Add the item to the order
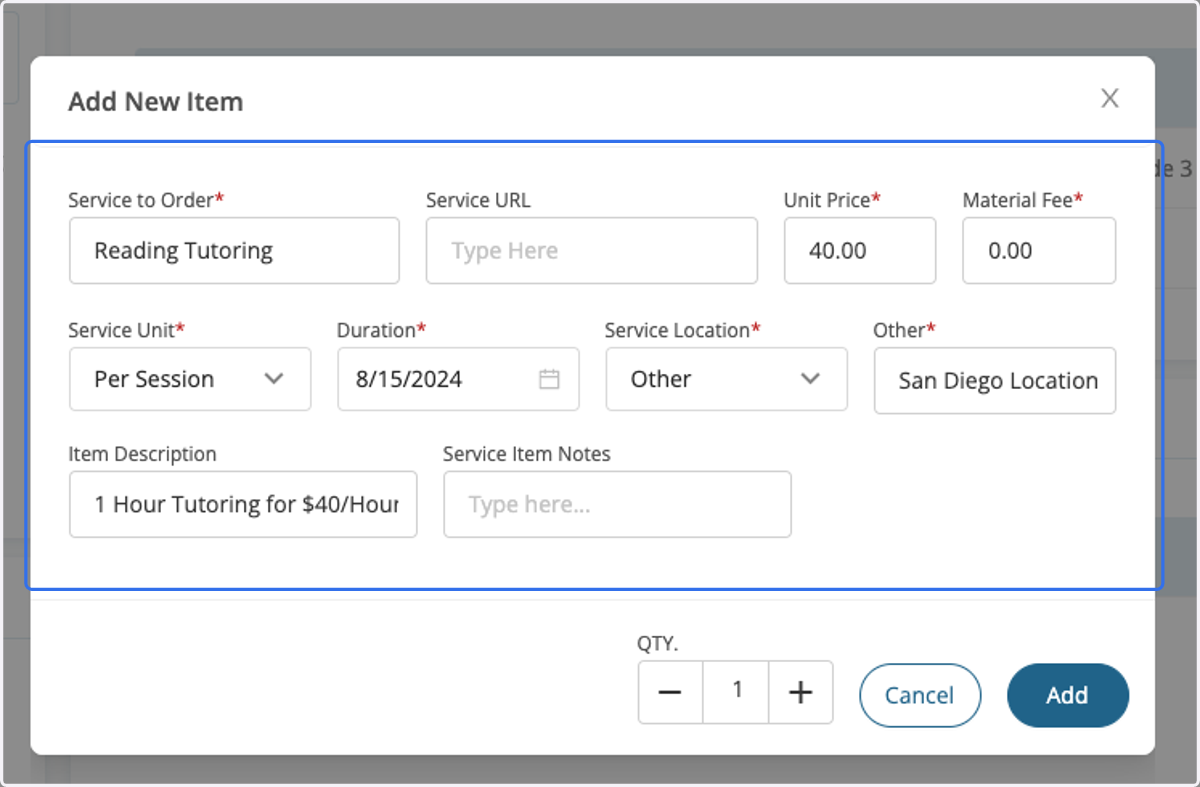 1068,695
